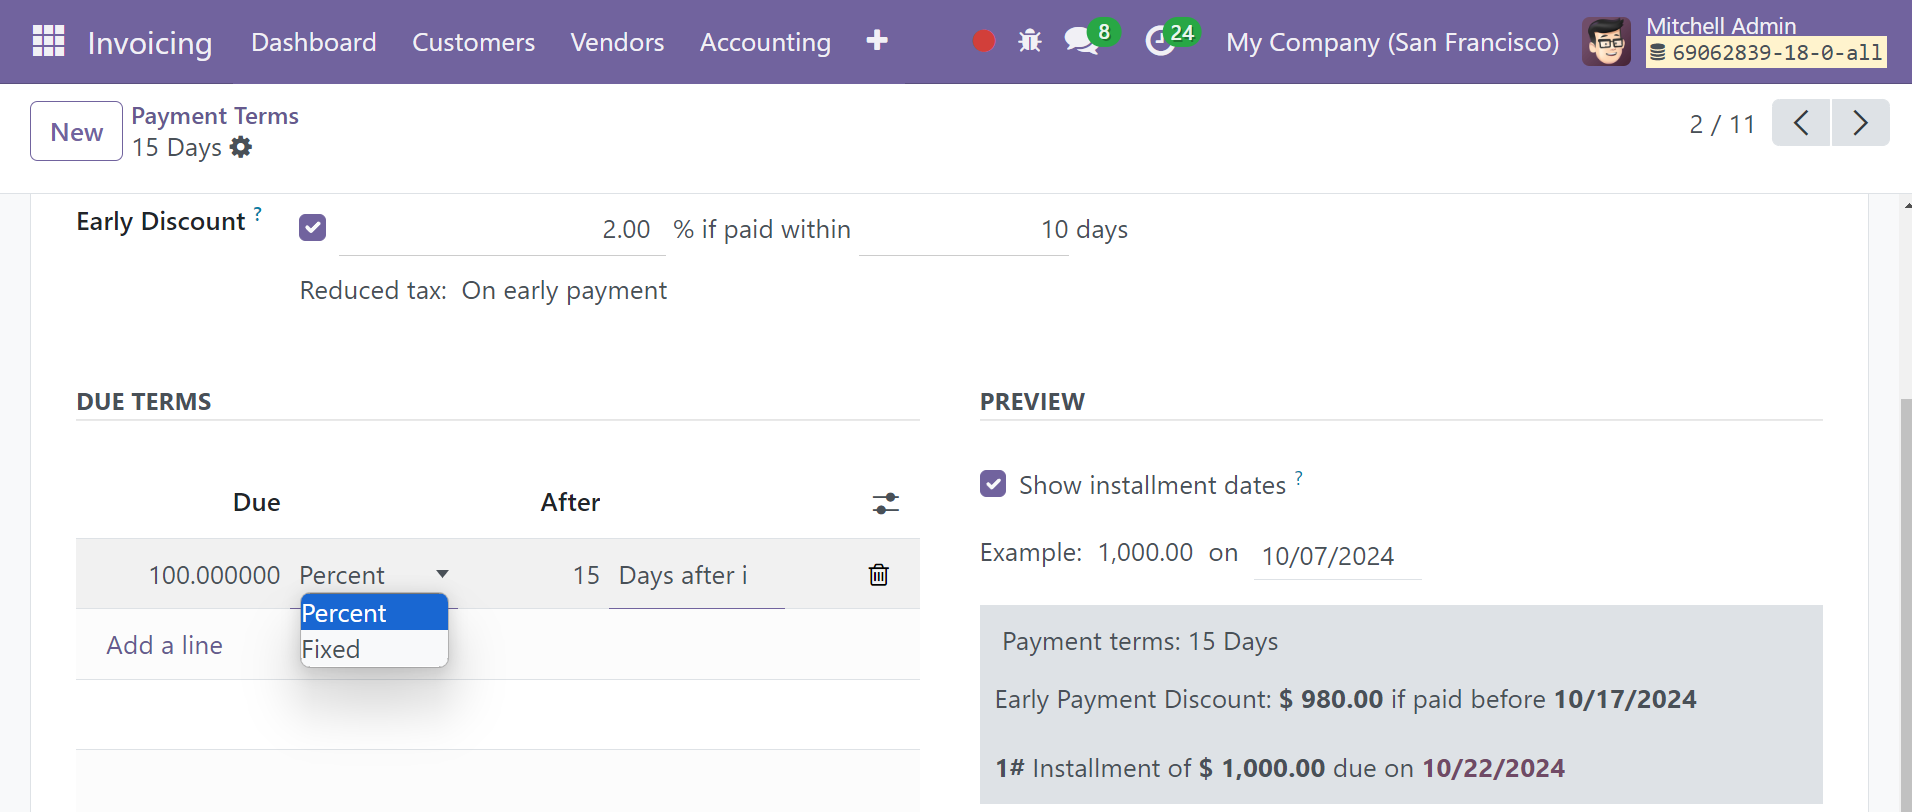This screenshot has height=812, width=1912.
Task: Click the installment dates help question mark
Action: pyautogui.click(x=1299, y=478)
